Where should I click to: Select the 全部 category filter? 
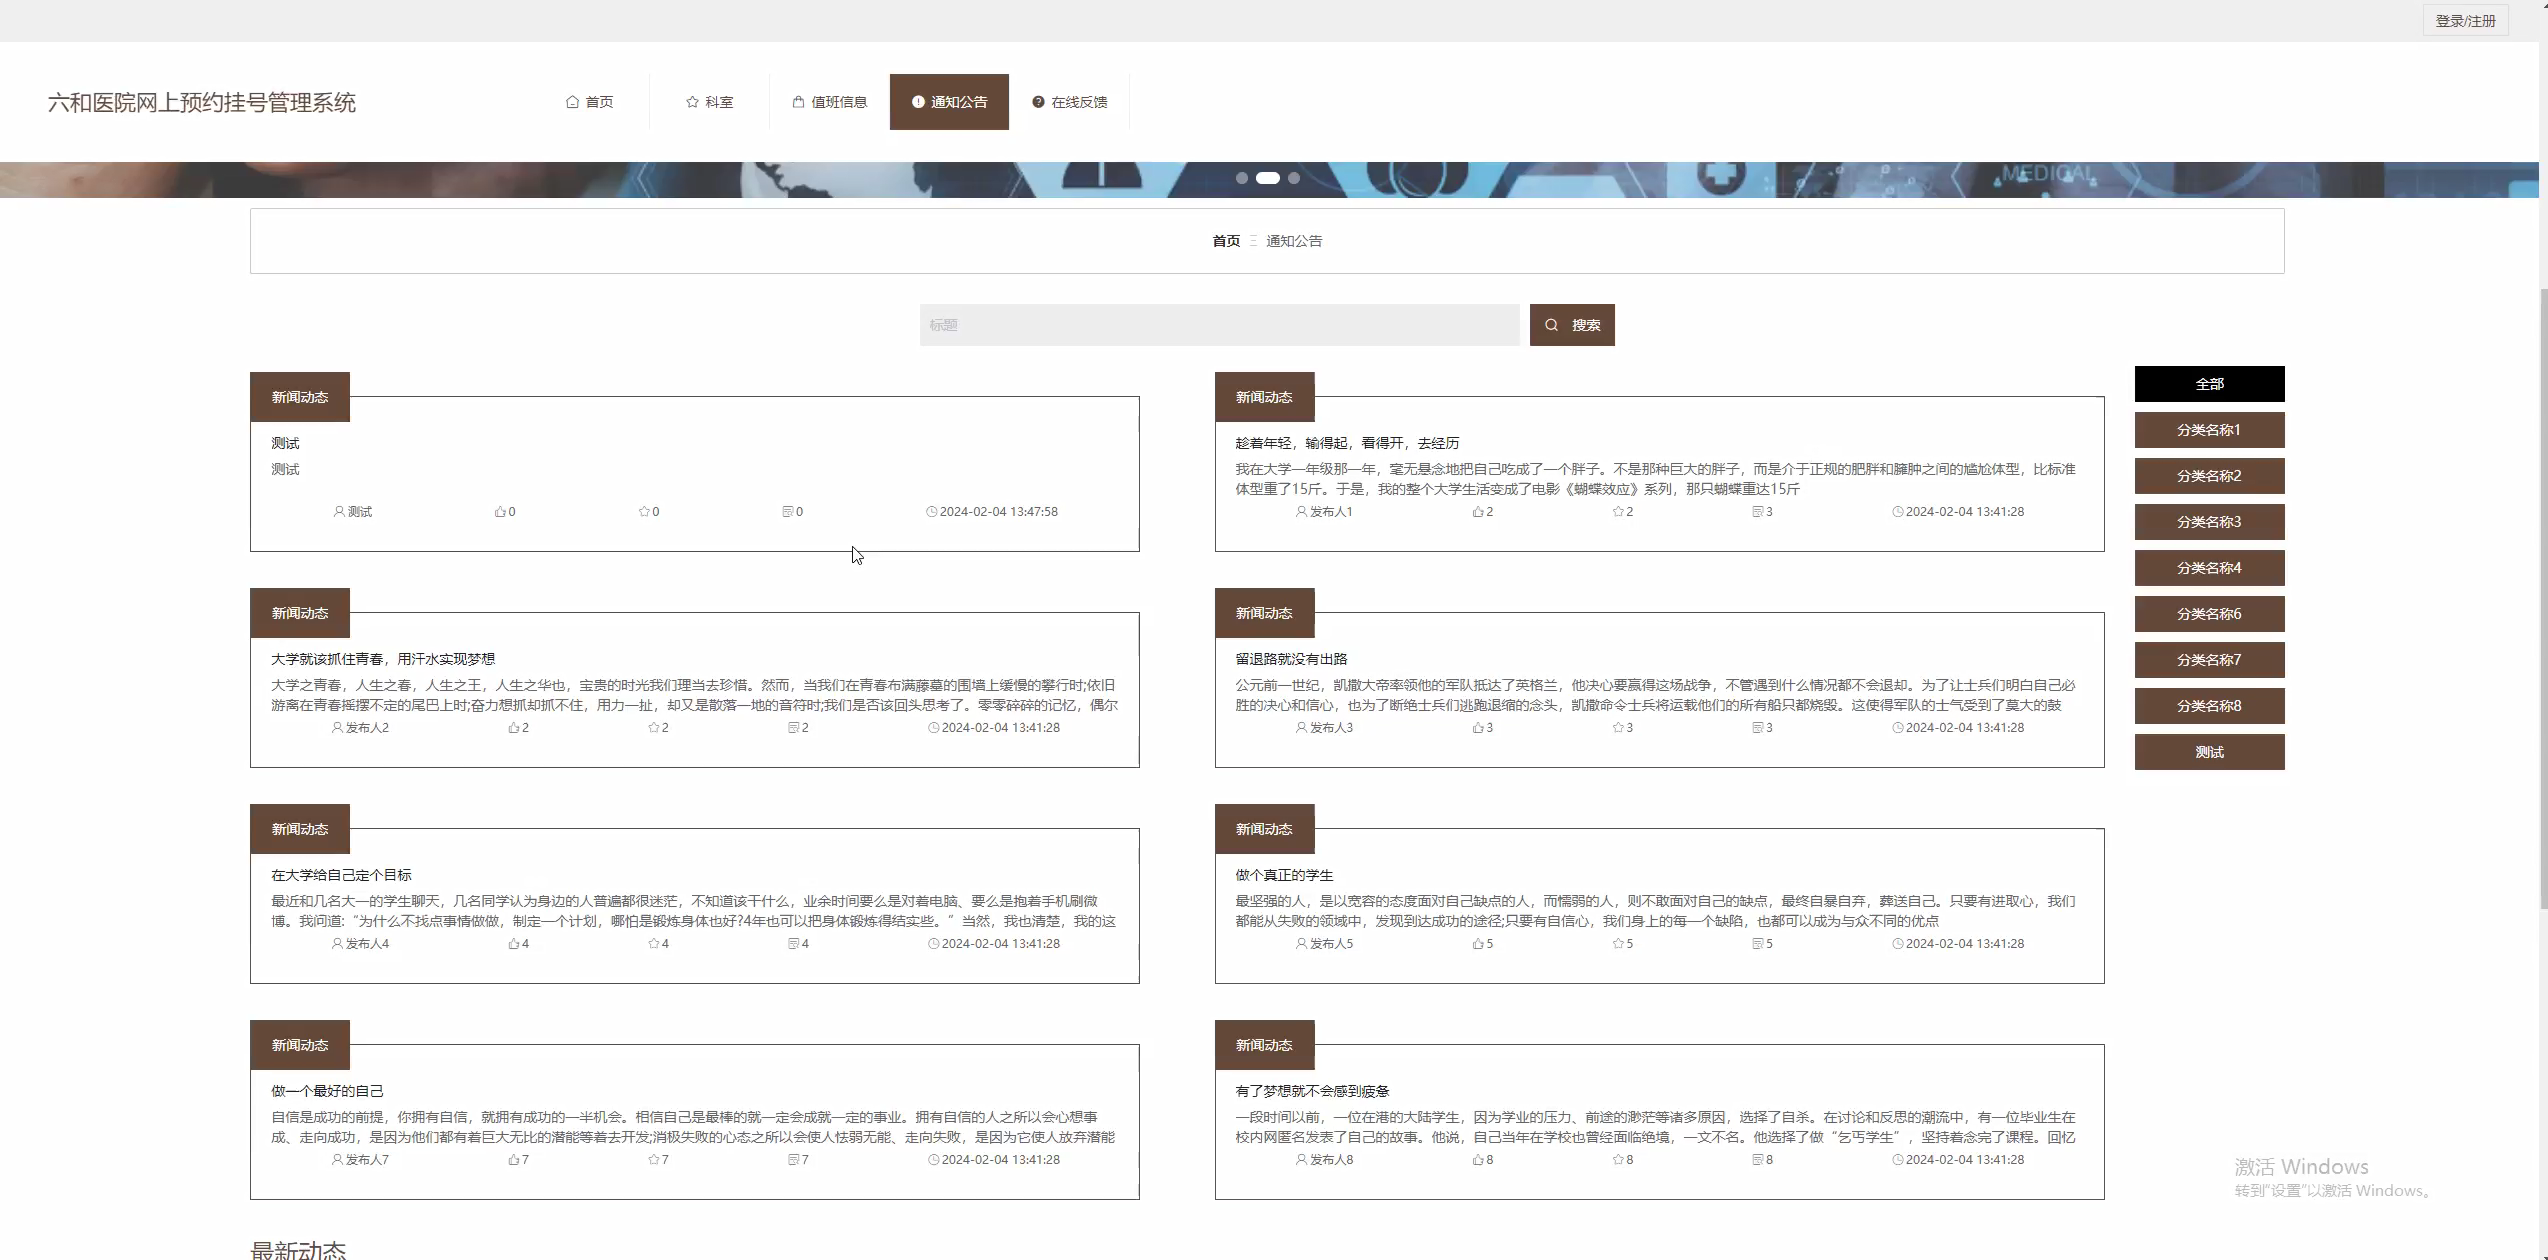(x=2209, y=384)
